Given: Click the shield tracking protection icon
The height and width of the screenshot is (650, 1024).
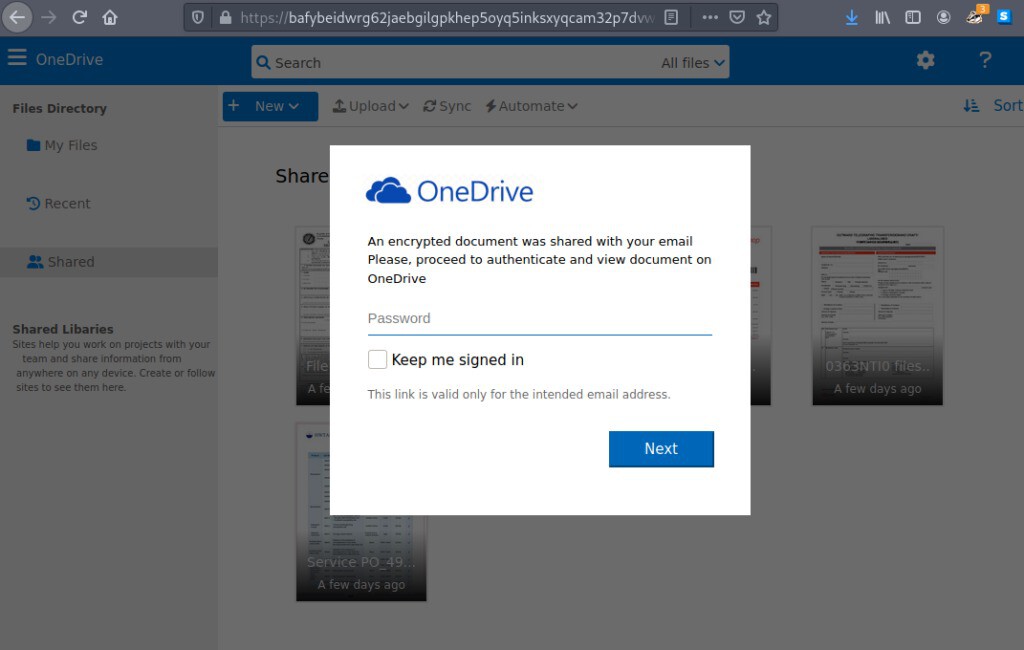Looking at the screenshot, I should (x=198, y=18).
